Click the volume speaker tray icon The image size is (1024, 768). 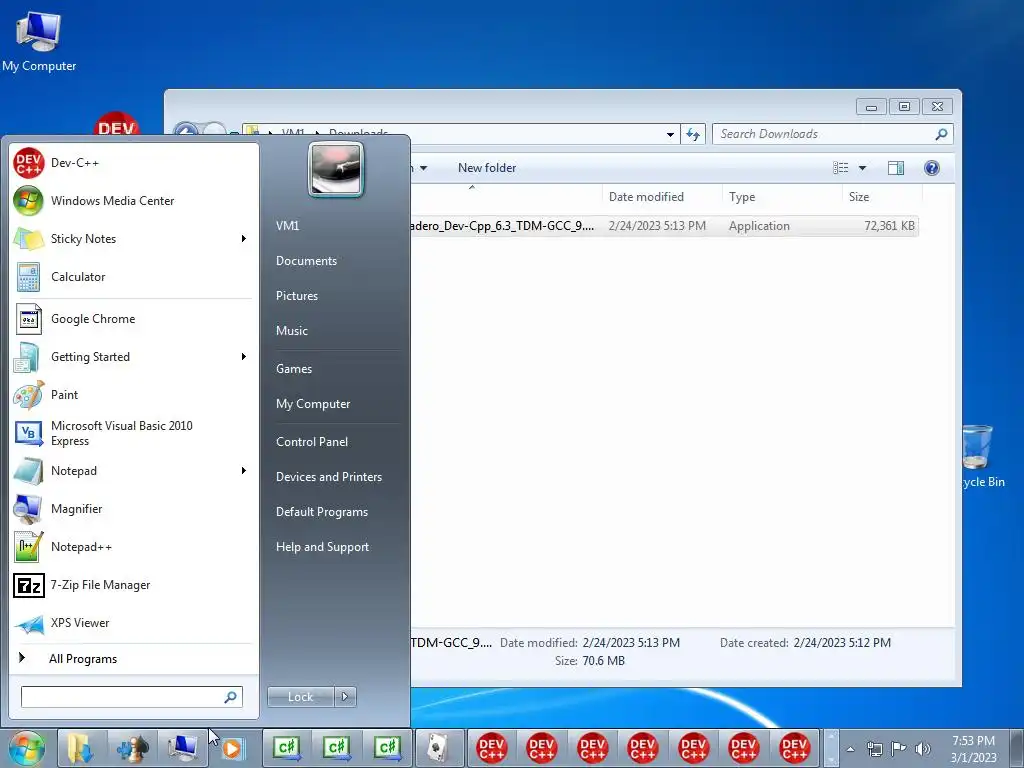922,749
